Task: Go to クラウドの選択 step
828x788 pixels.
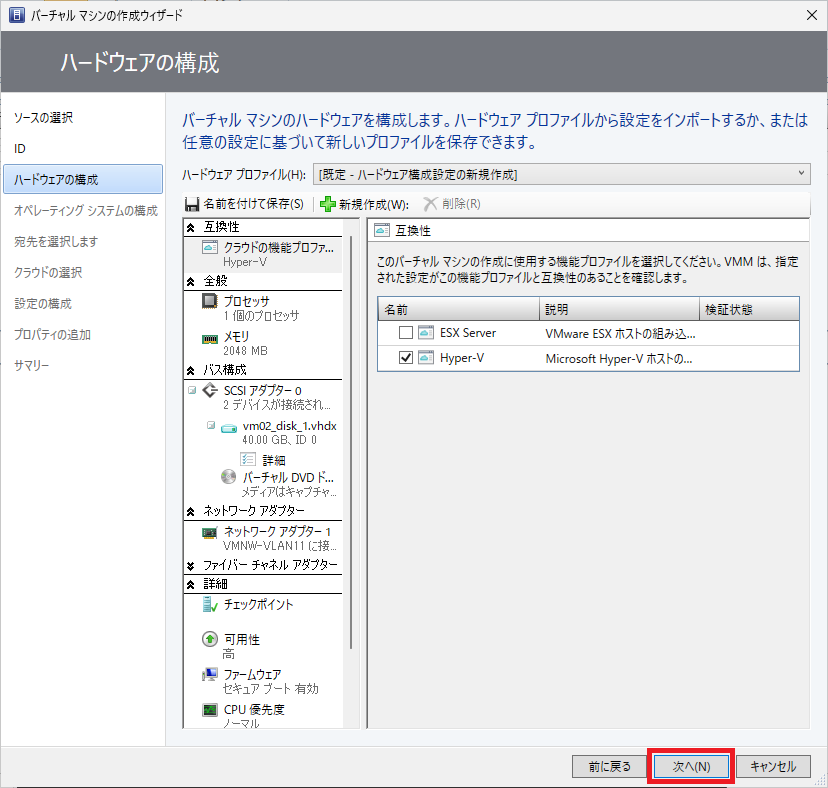Action: 48,273
